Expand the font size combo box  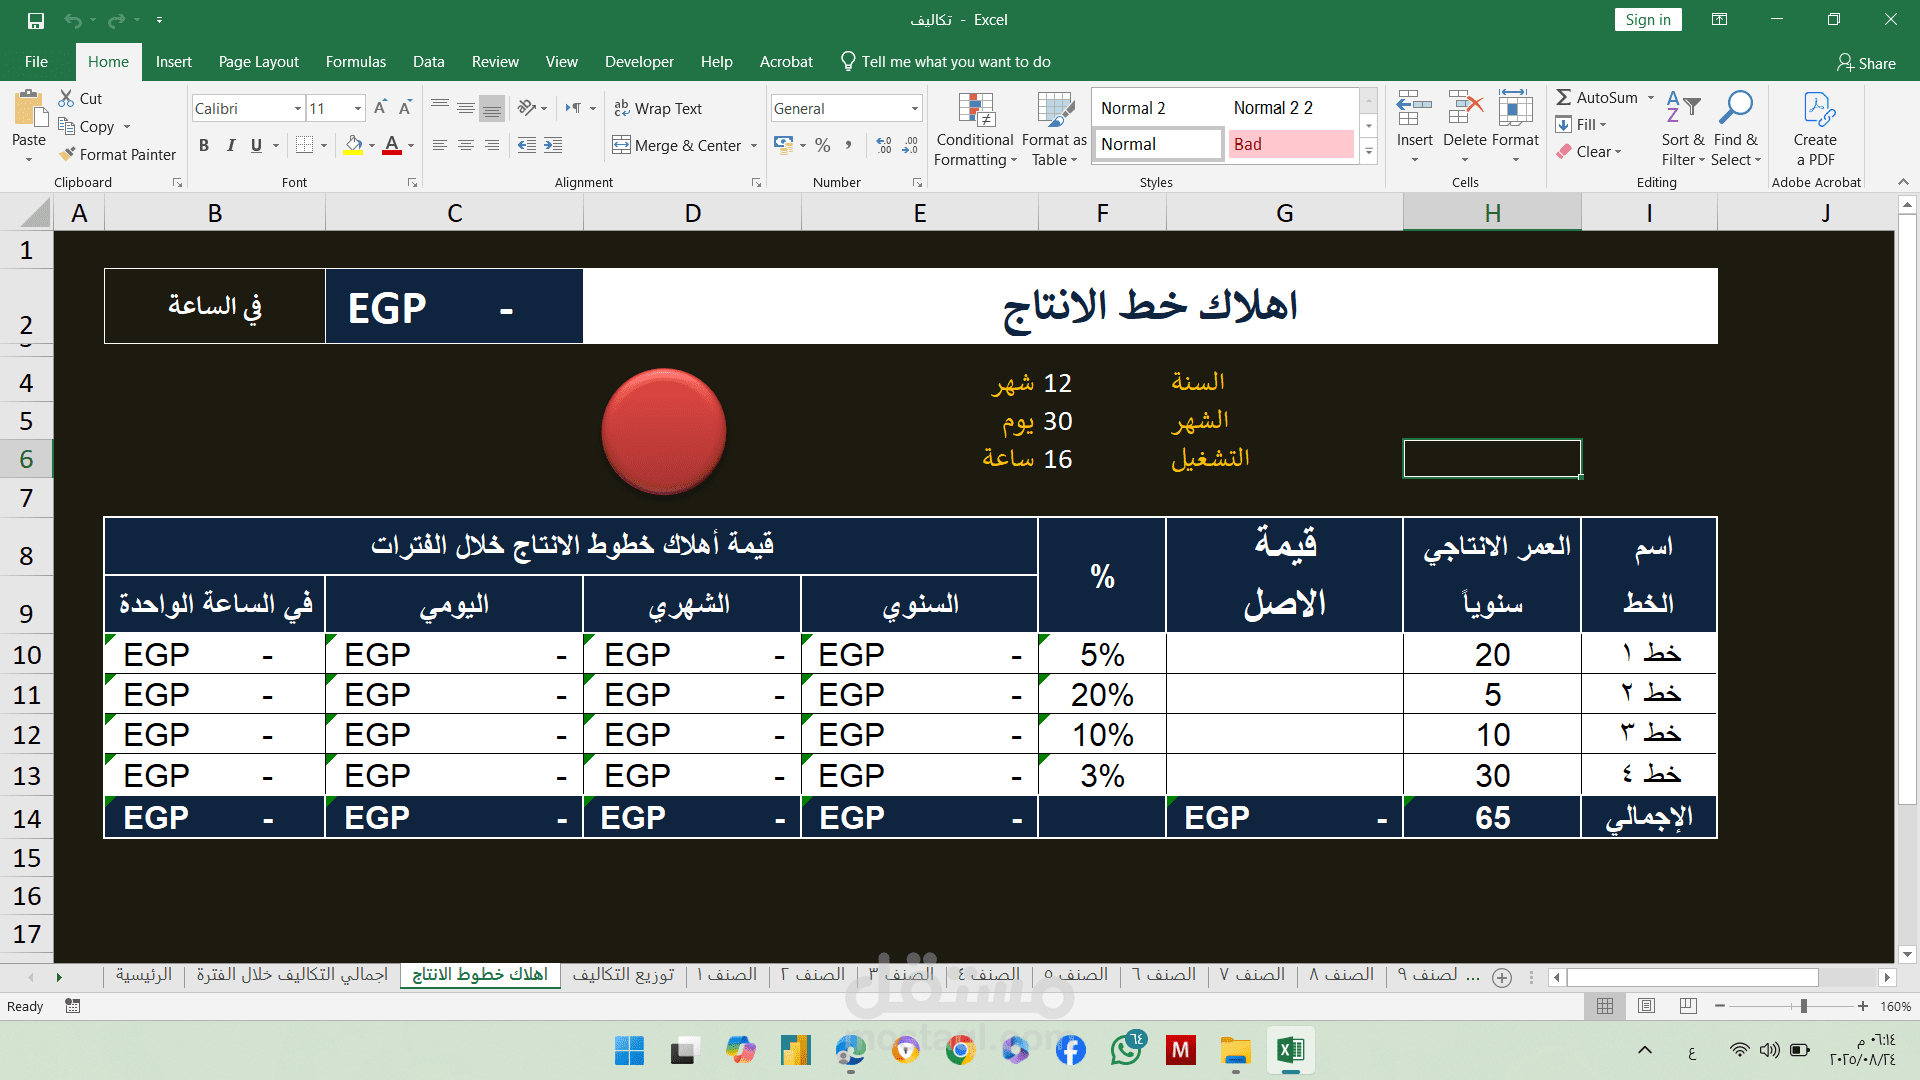[x=357, y=108]
